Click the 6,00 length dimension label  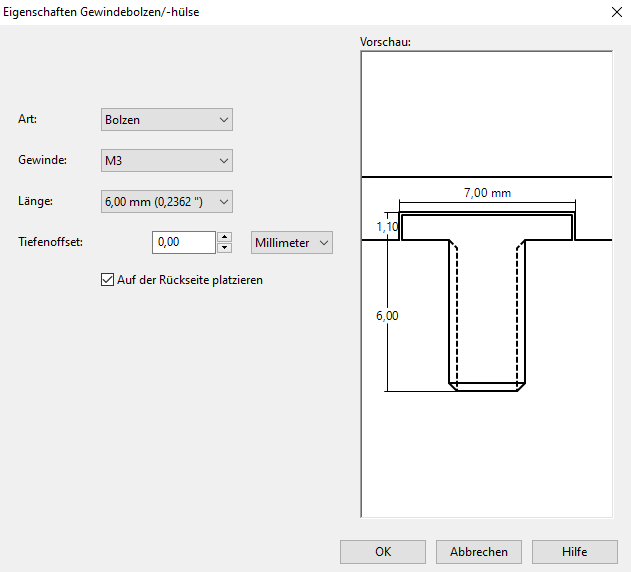pyautogui.click(x=387, y=316)
